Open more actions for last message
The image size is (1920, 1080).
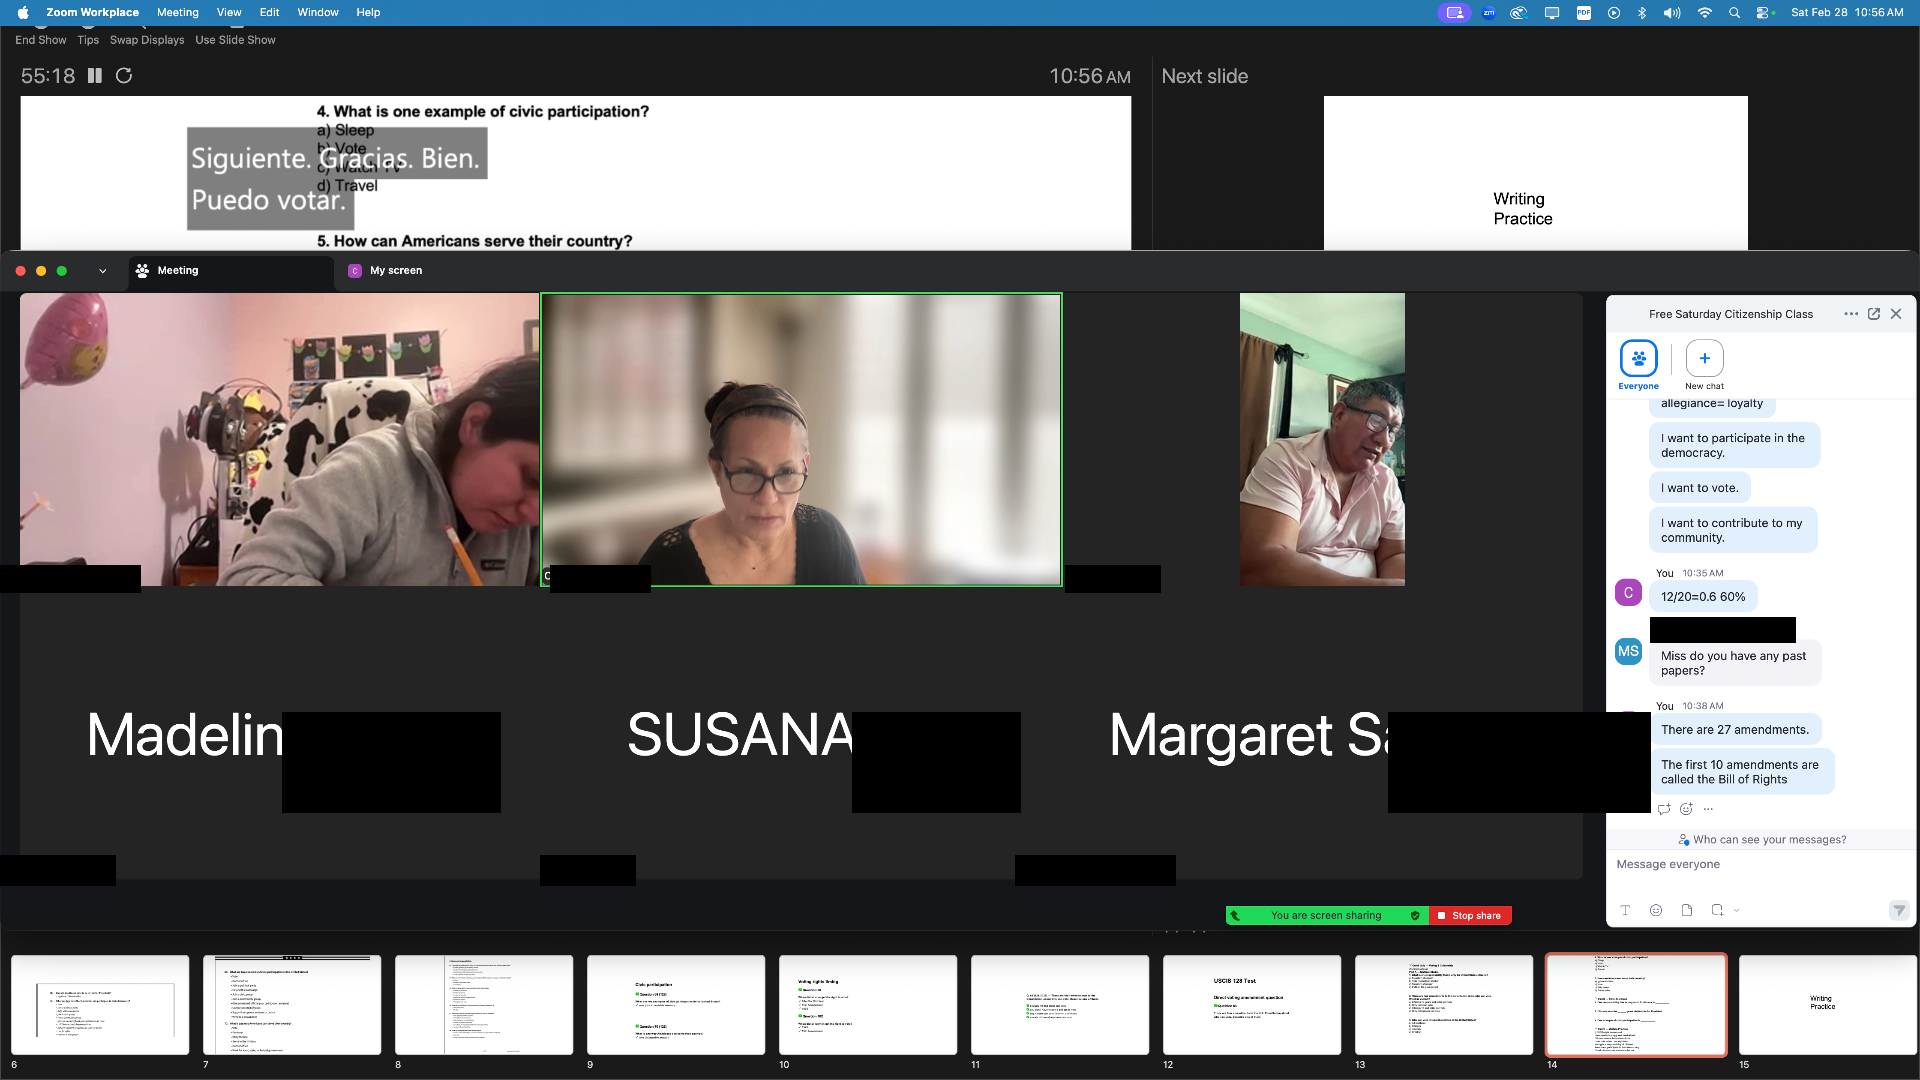click(1708, 809)
